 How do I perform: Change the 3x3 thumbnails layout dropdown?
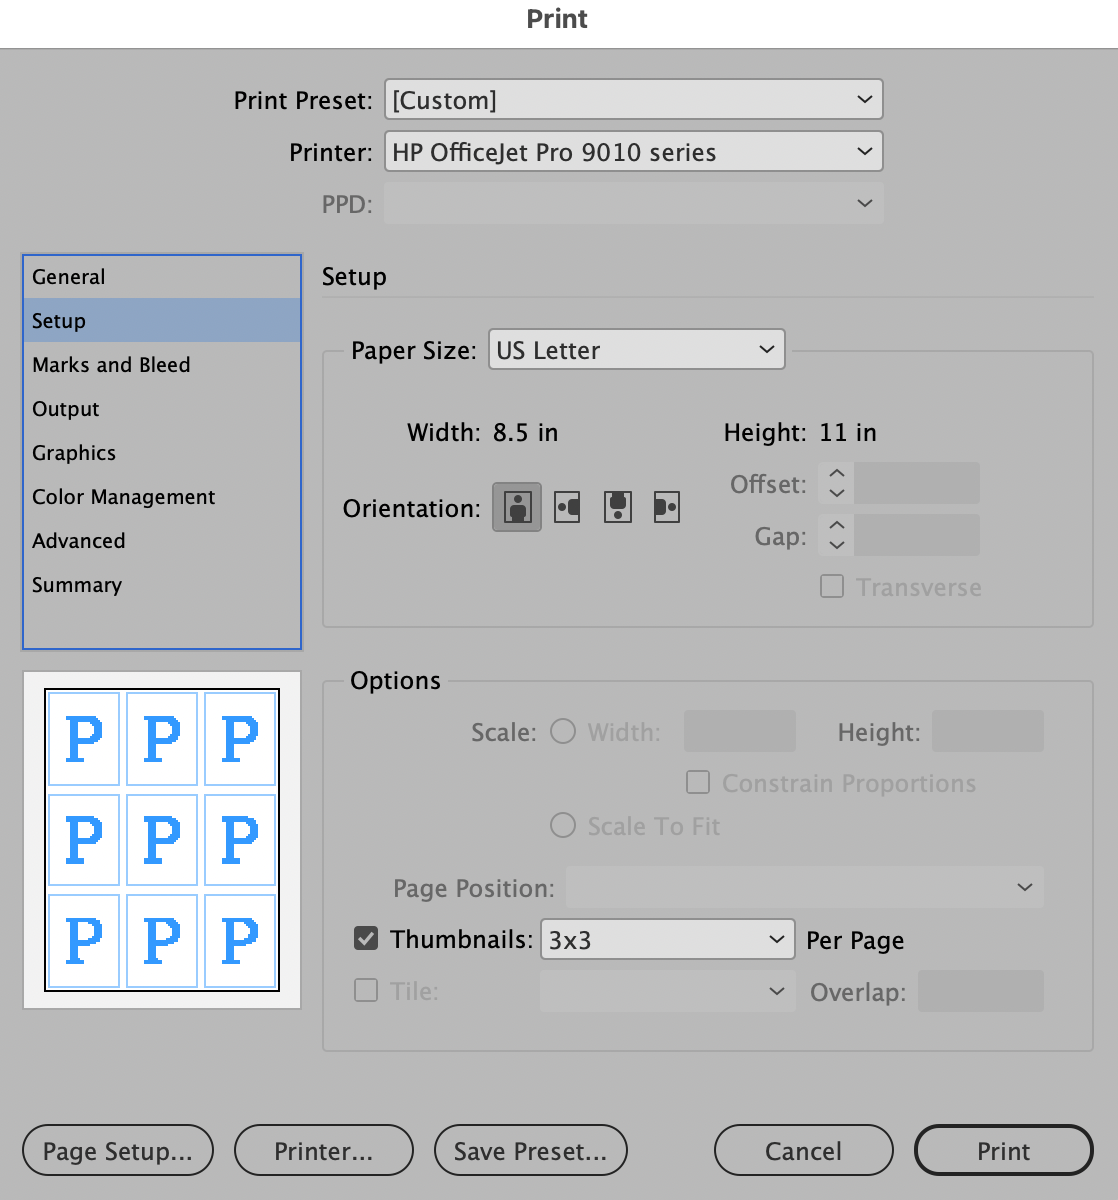(x=667, y=939)
